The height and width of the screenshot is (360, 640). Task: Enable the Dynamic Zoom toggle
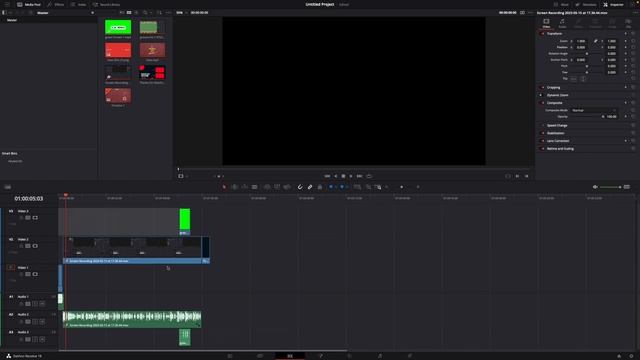click(541, 95)
